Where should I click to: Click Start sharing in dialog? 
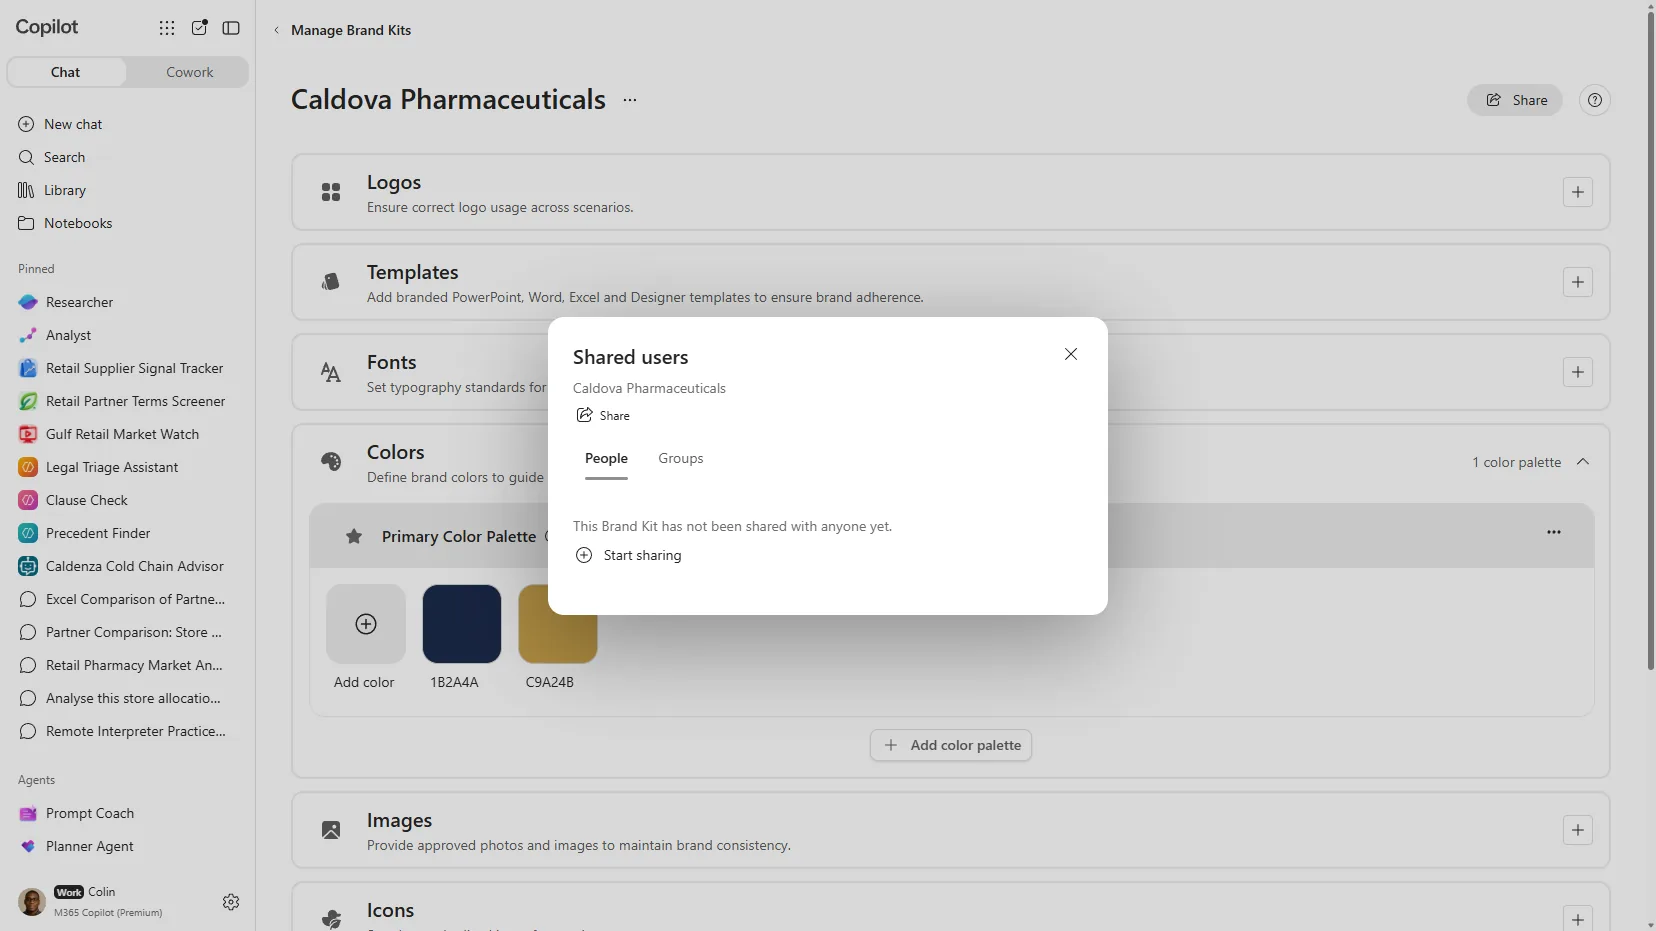(x=629, y=555)
